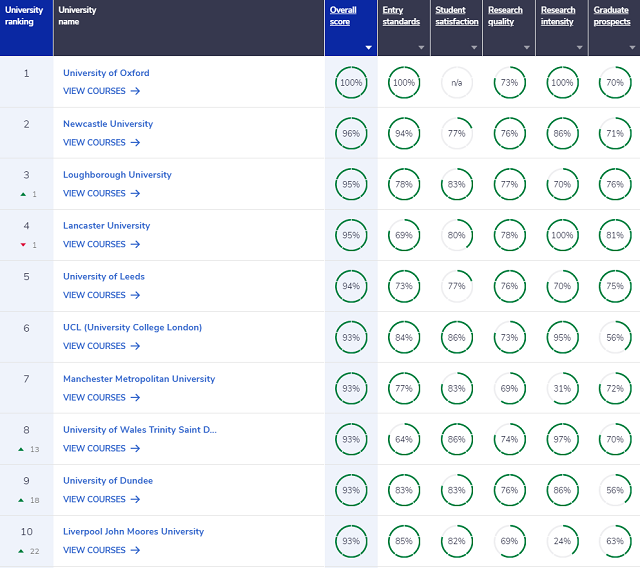
Task: Click Liverpool John Moores' 24% research intensity ring
Action: coord(562,541)
